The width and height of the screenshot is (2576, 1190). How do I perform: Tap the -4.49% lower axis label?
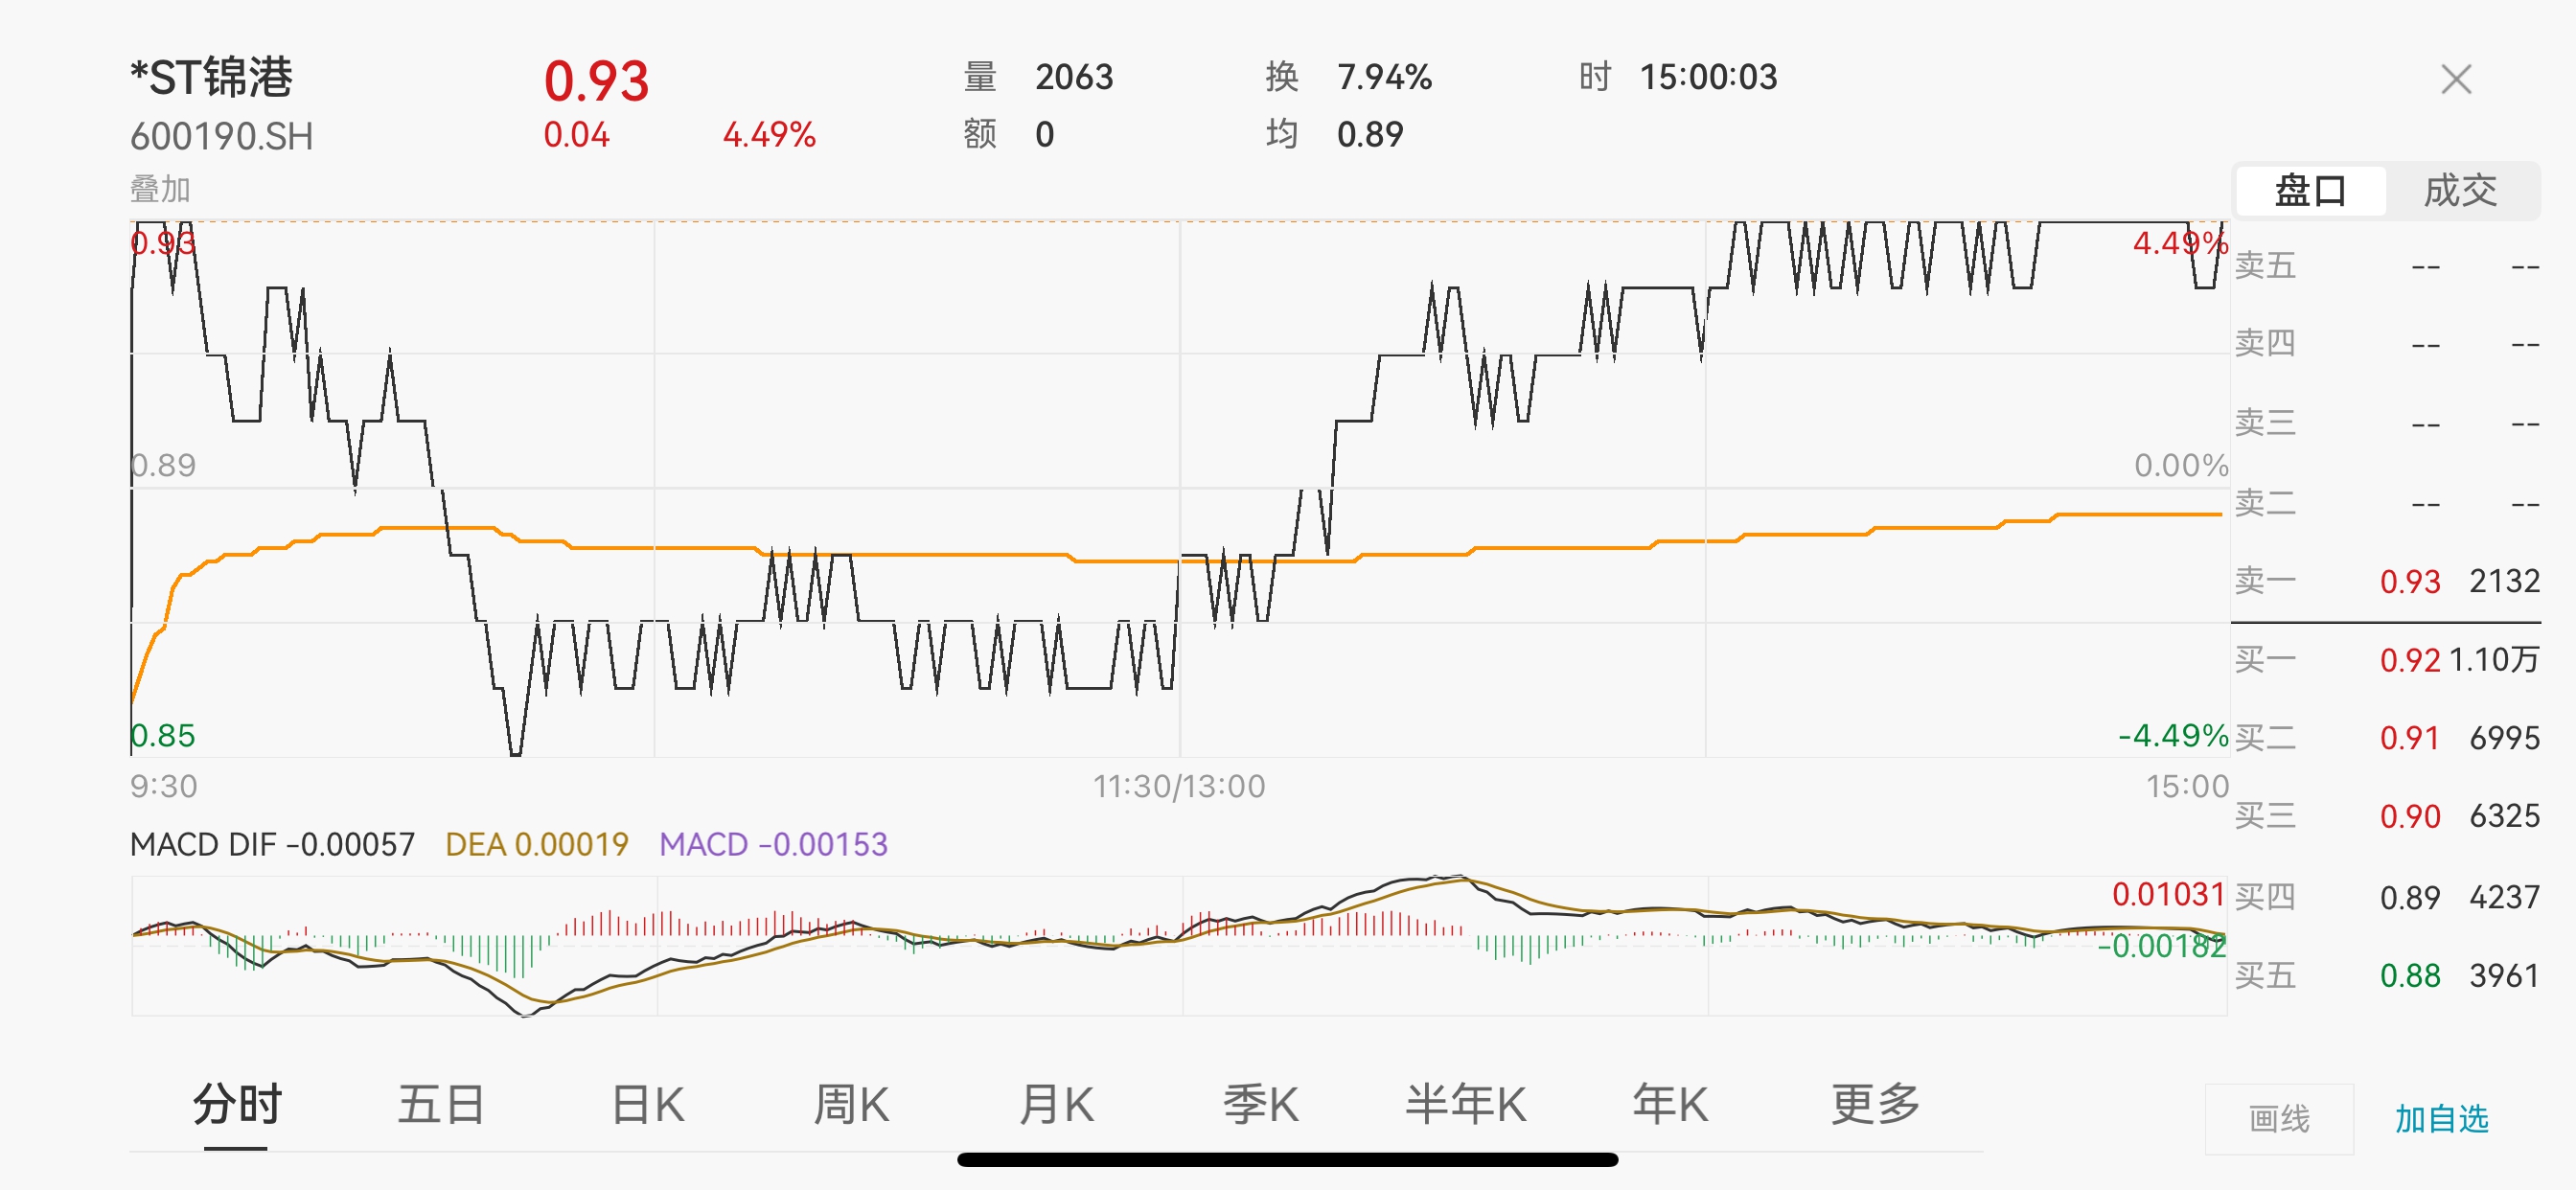(2173, 736)
